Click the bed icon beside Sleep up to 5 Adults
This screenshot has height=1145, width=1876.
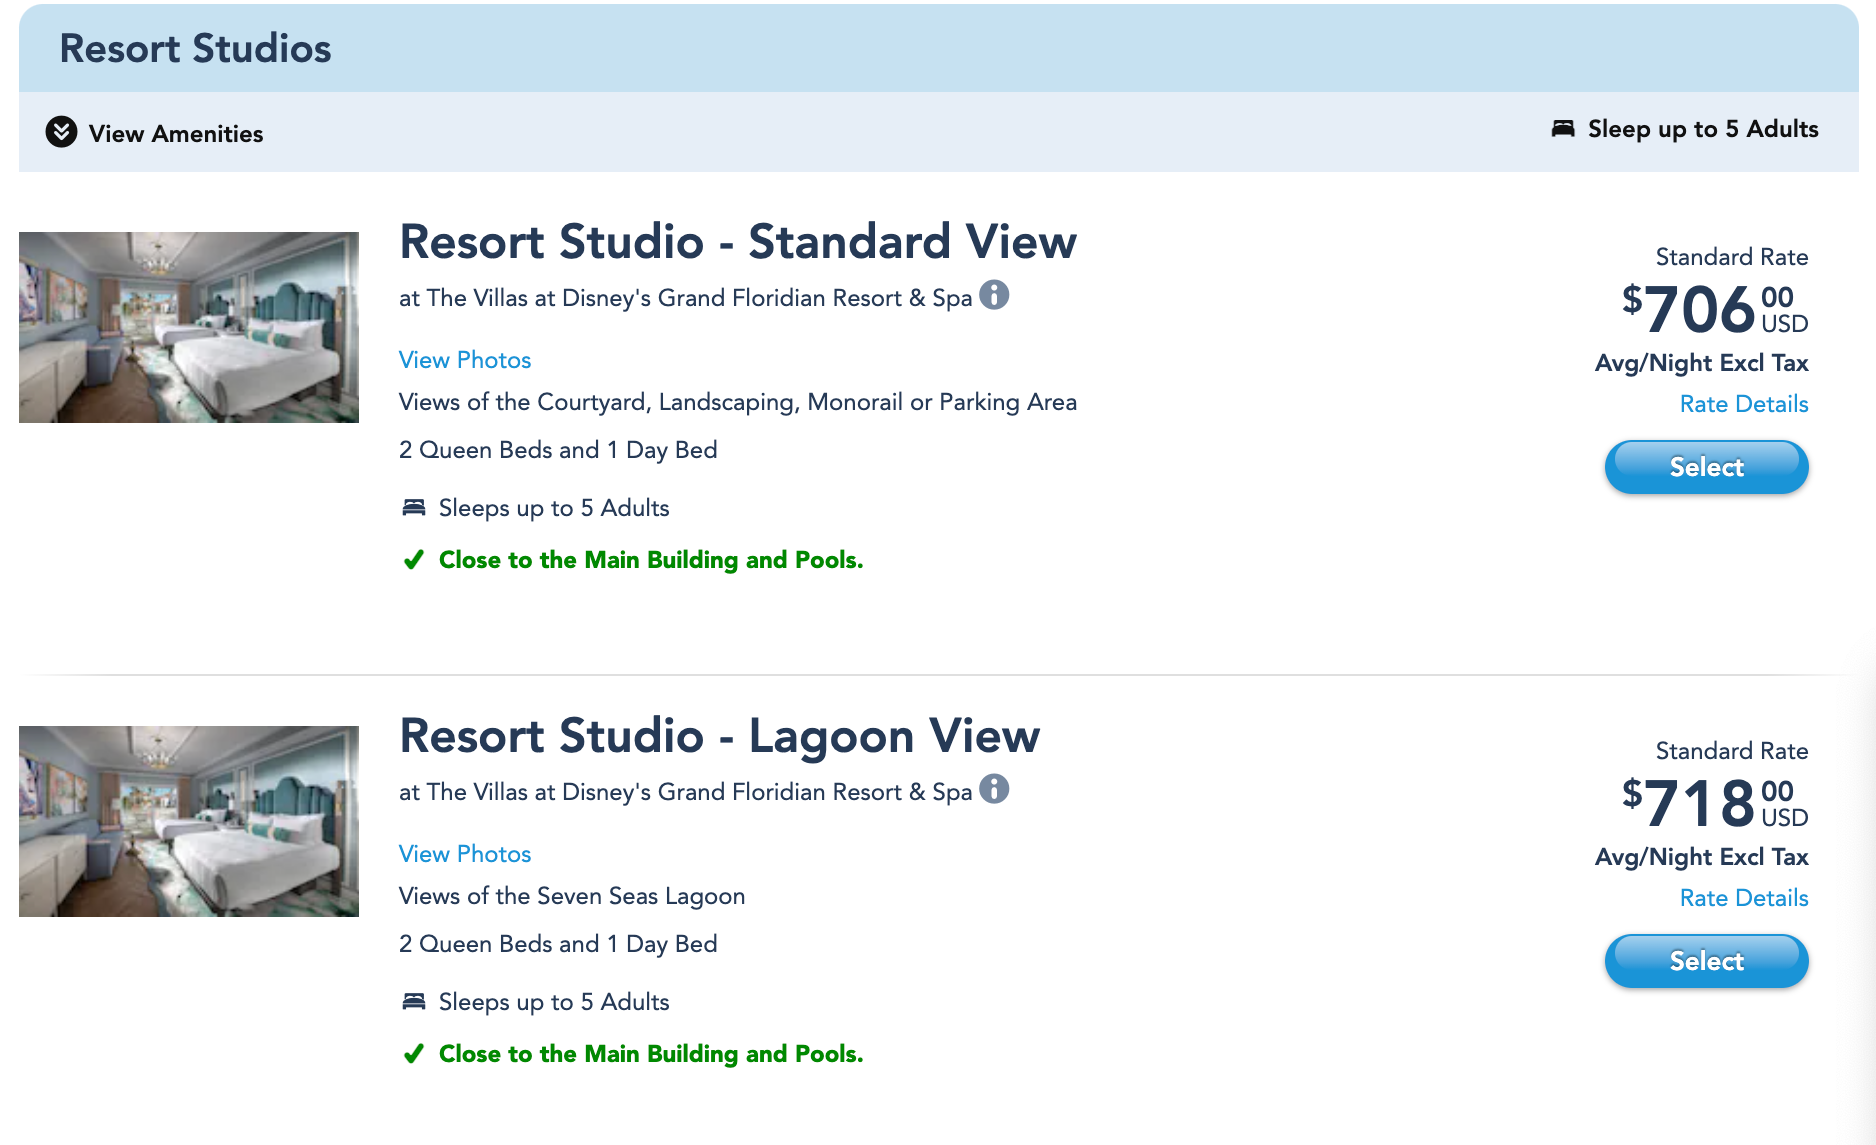pyautogui.click(x=1562, y=129)
